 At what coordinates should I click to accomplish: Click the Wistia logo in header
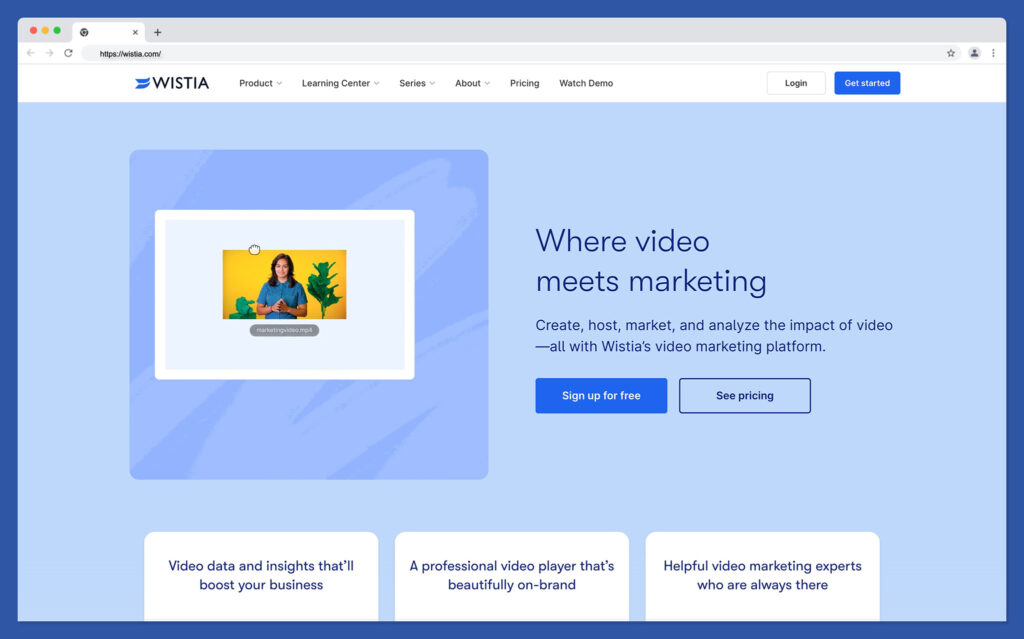pos(172,83)
